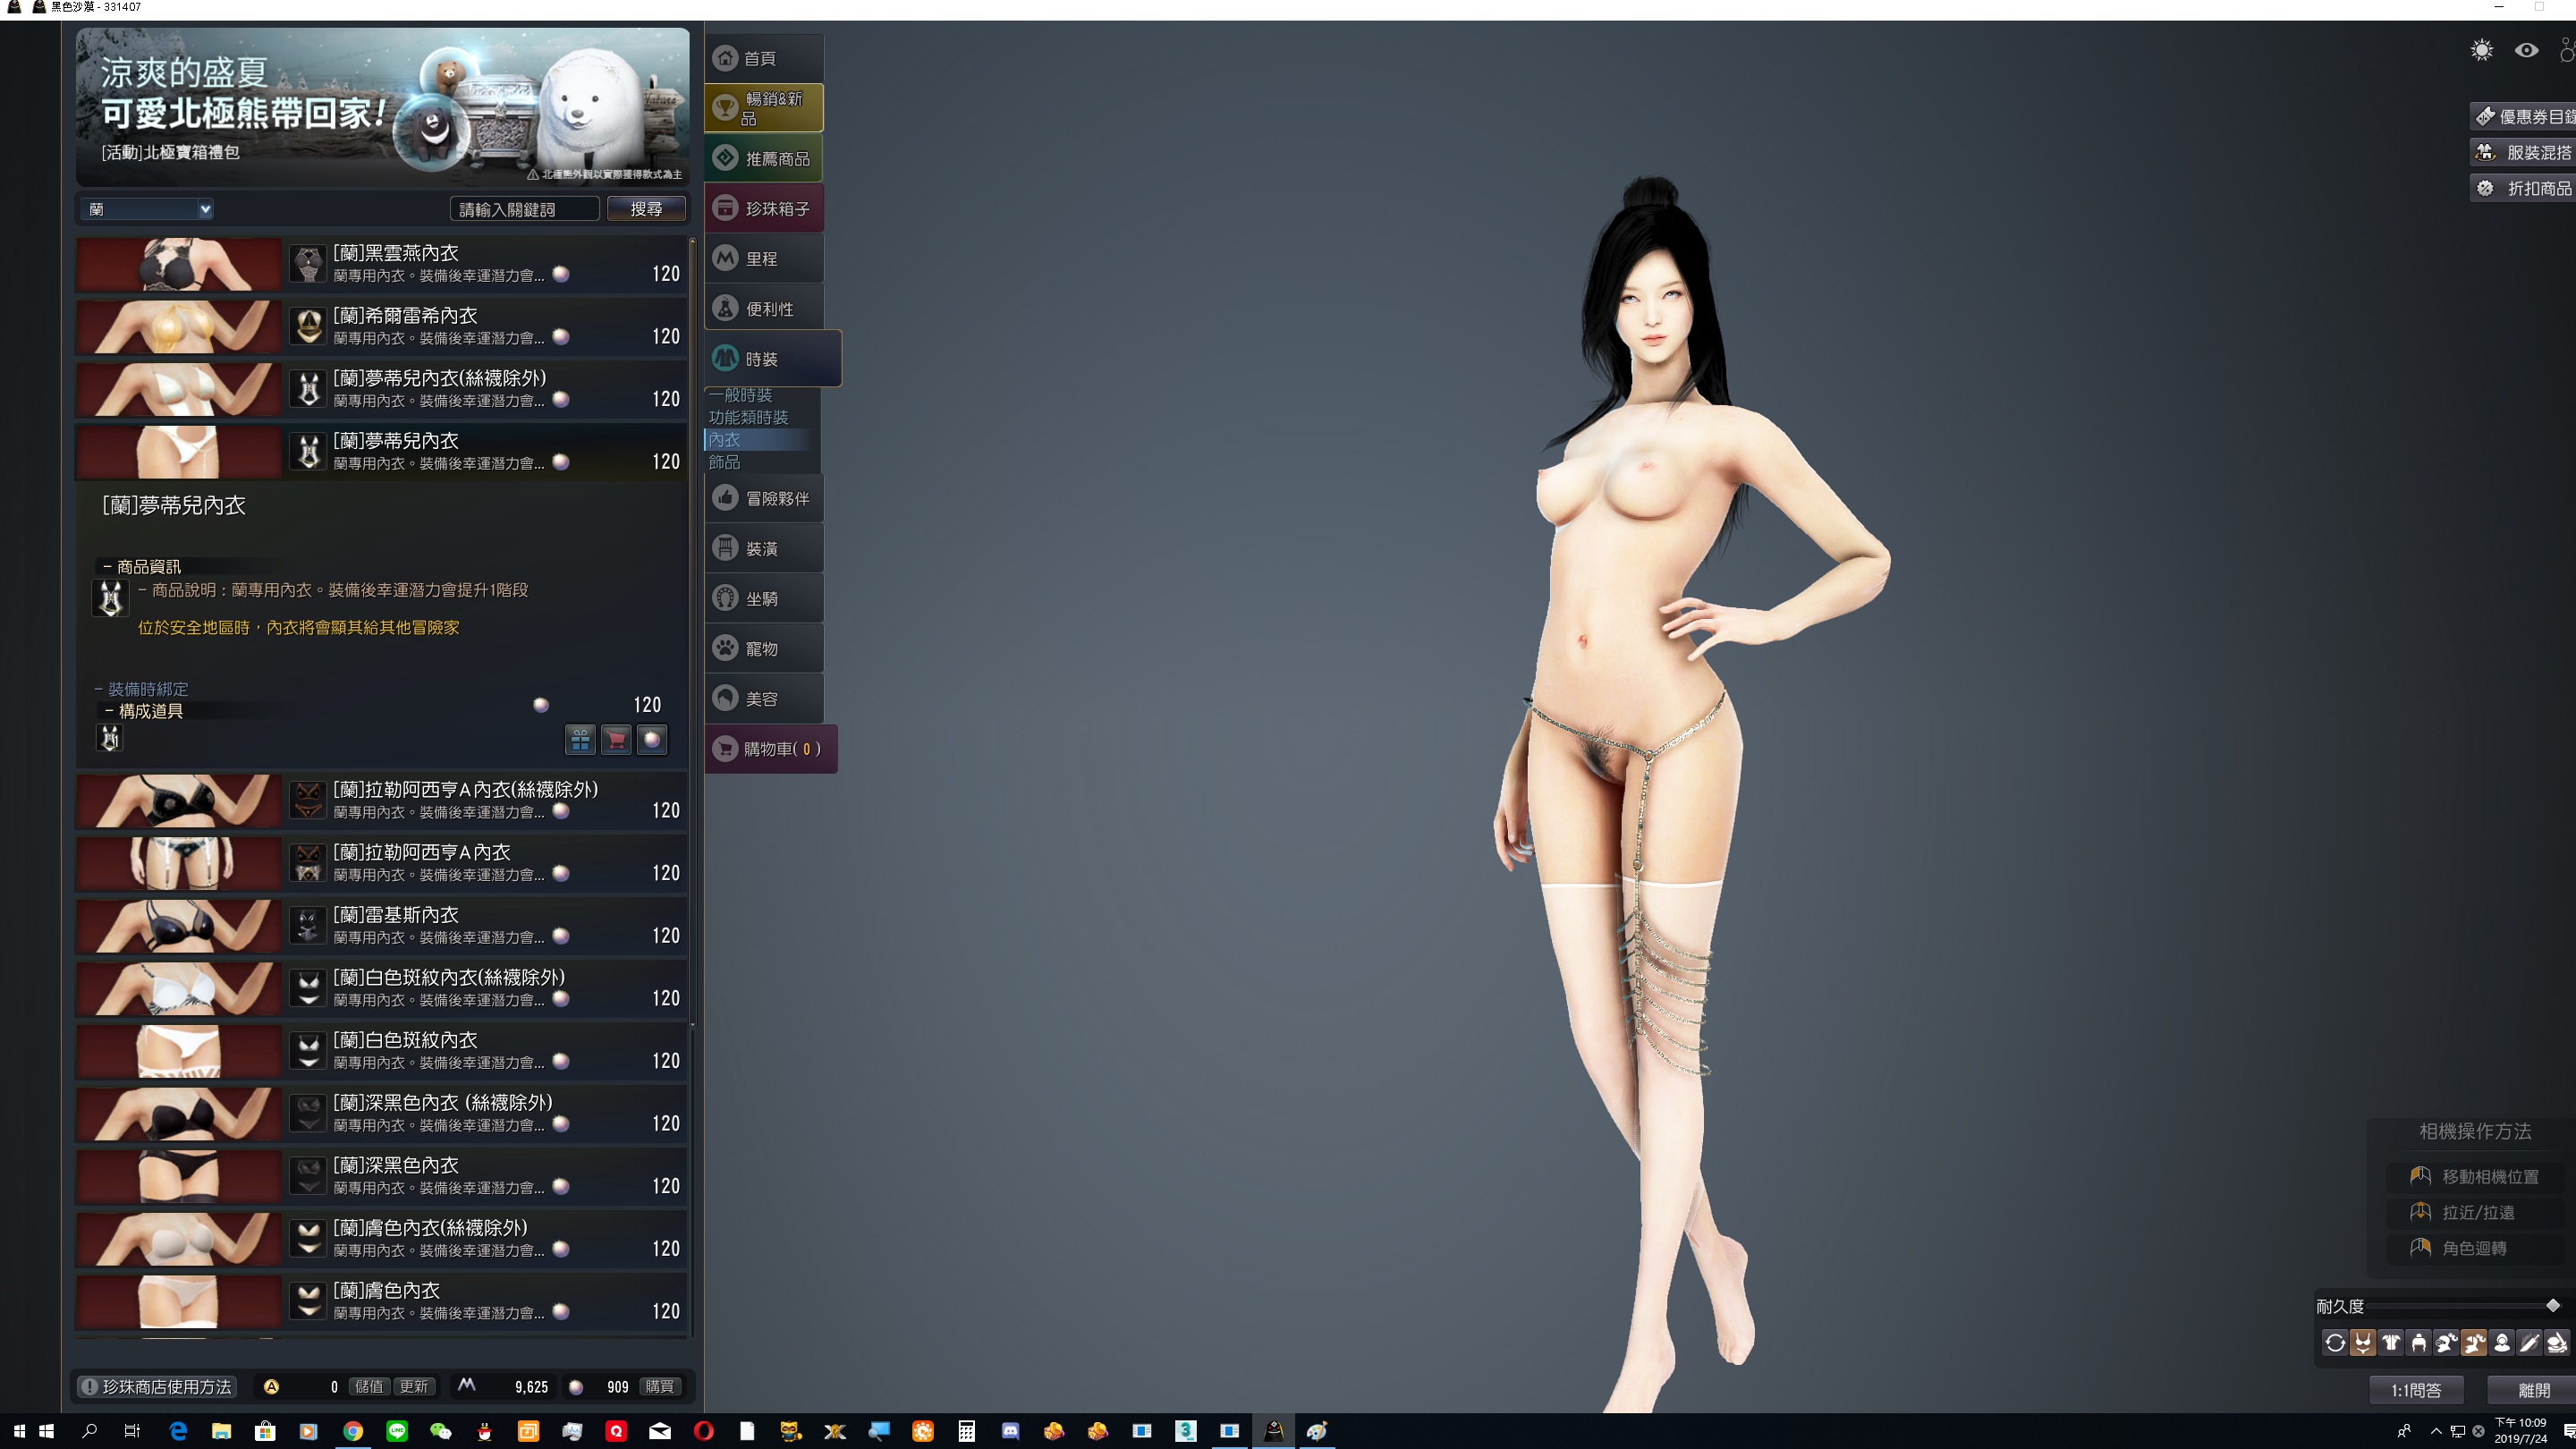Click the sun lighting icon at top right
The height and width of the screenshot is (1449, 2576).
(x=2482, y=50)
